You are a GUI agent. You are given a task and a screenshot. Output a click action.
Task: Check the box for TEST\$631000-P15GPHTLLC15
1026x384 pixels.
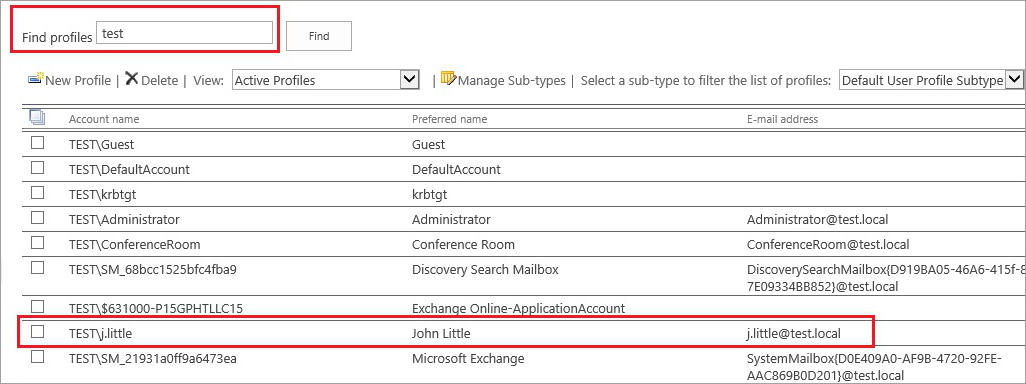38,306
